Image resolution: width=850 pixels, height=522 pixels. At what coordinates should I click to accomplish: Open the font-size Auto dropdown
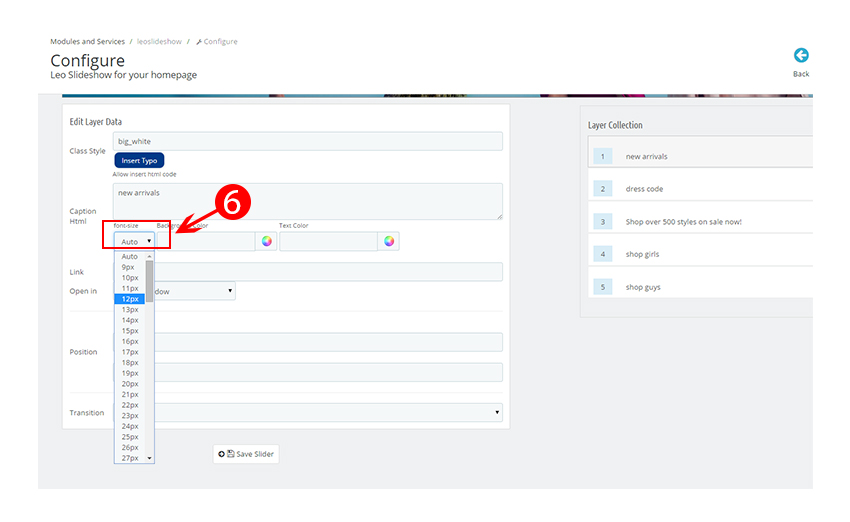(x=134, y=241)
